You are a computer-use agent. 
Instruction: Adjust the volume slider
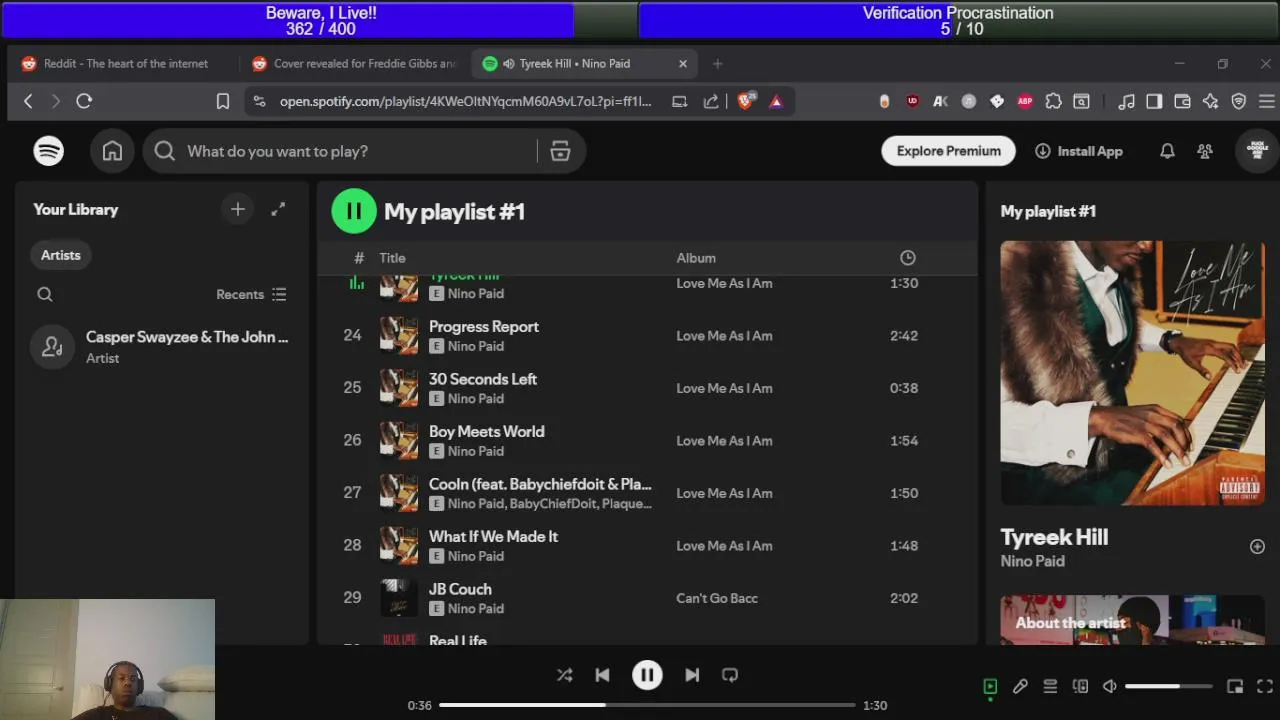(x=1169, y=686)
